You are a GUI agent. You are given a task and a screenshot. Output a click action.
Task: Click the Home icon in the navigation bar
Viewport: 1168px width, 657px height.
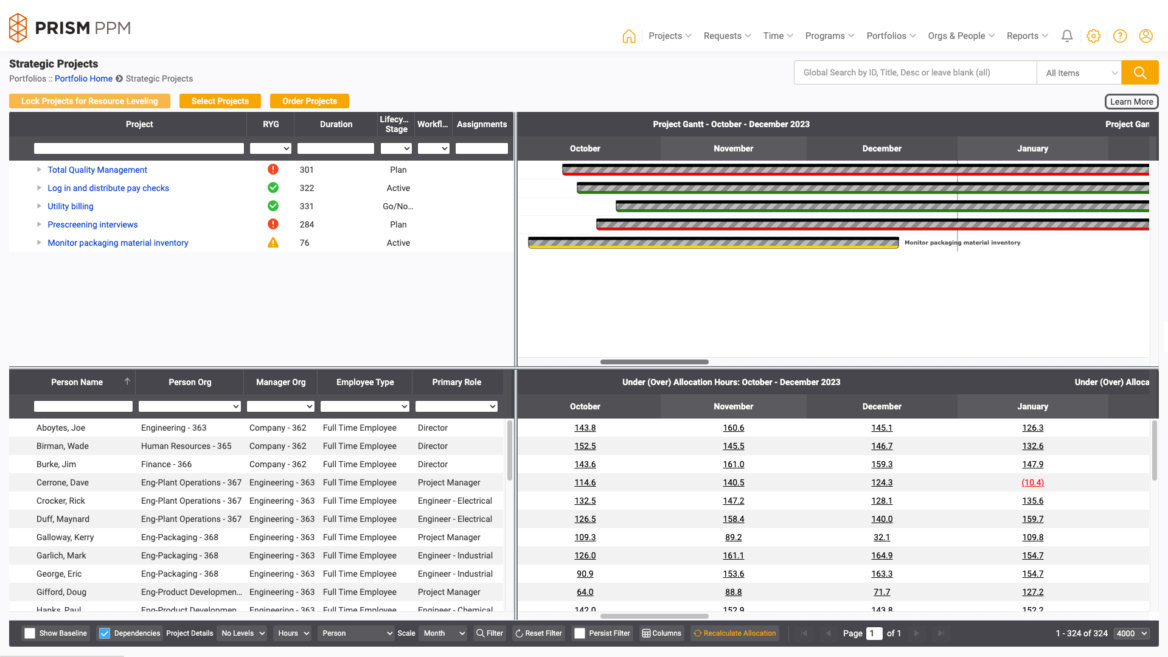(628, 35)
